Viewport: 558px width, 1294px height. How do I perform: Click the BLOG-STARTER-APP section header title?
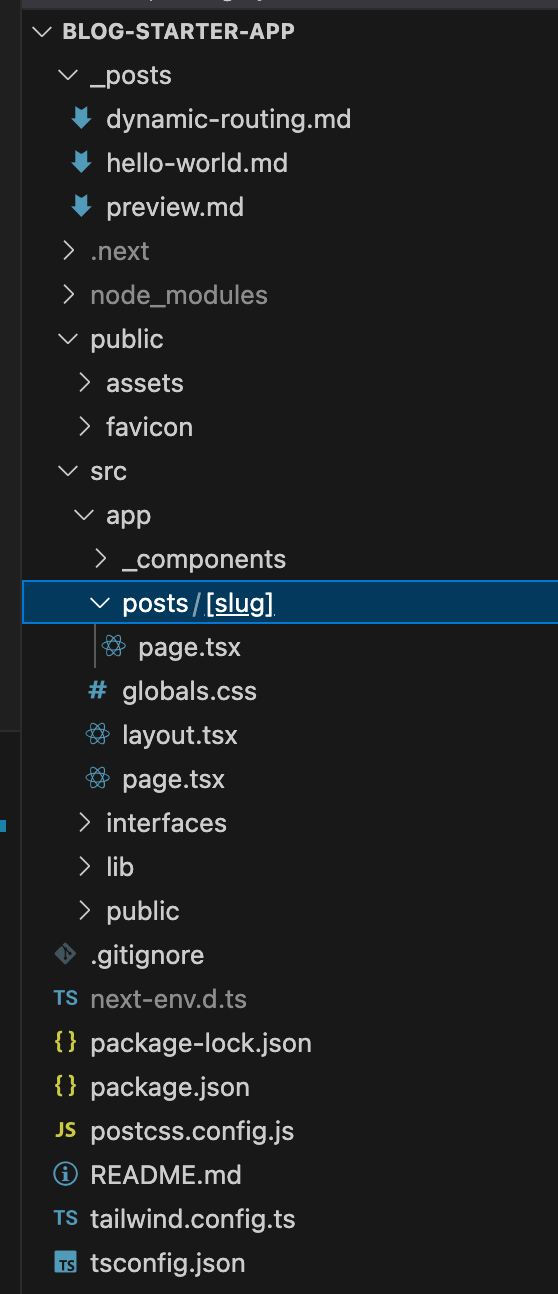[178, 31]
